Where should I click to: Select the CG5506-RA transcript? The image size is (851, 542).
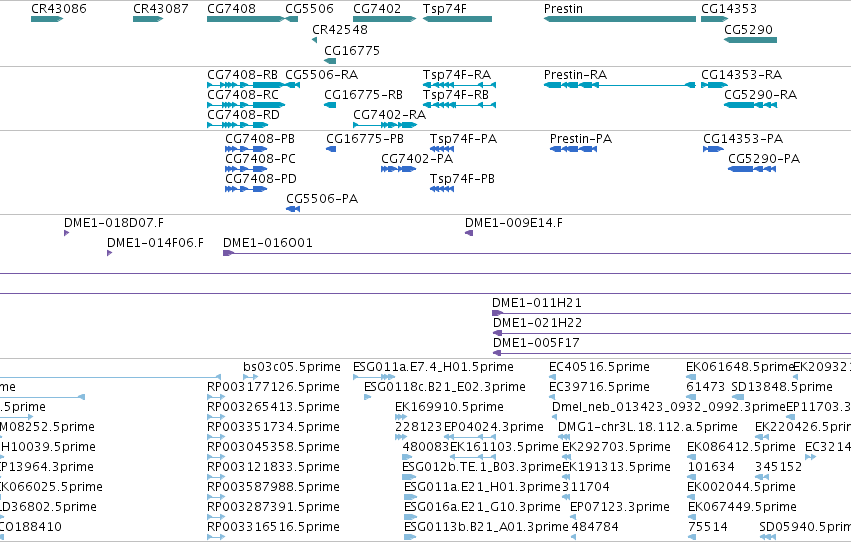click(293, 85)
